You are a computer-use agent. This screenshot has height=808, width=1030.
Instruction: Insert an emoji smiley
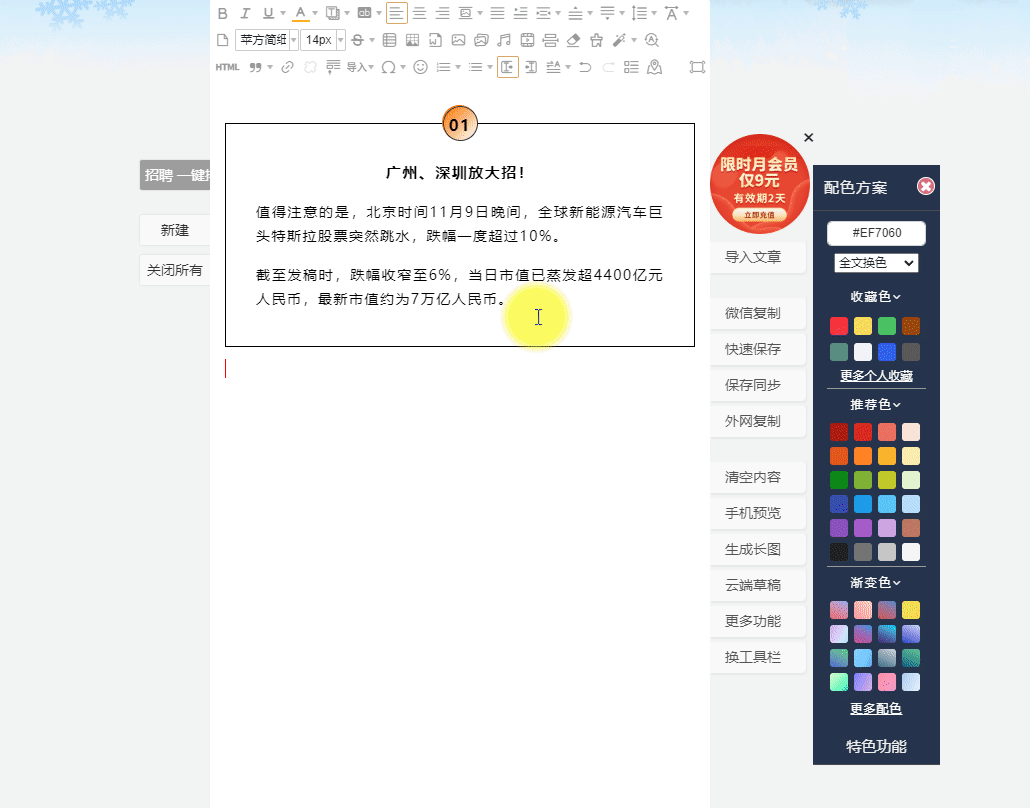click(420, 67)
